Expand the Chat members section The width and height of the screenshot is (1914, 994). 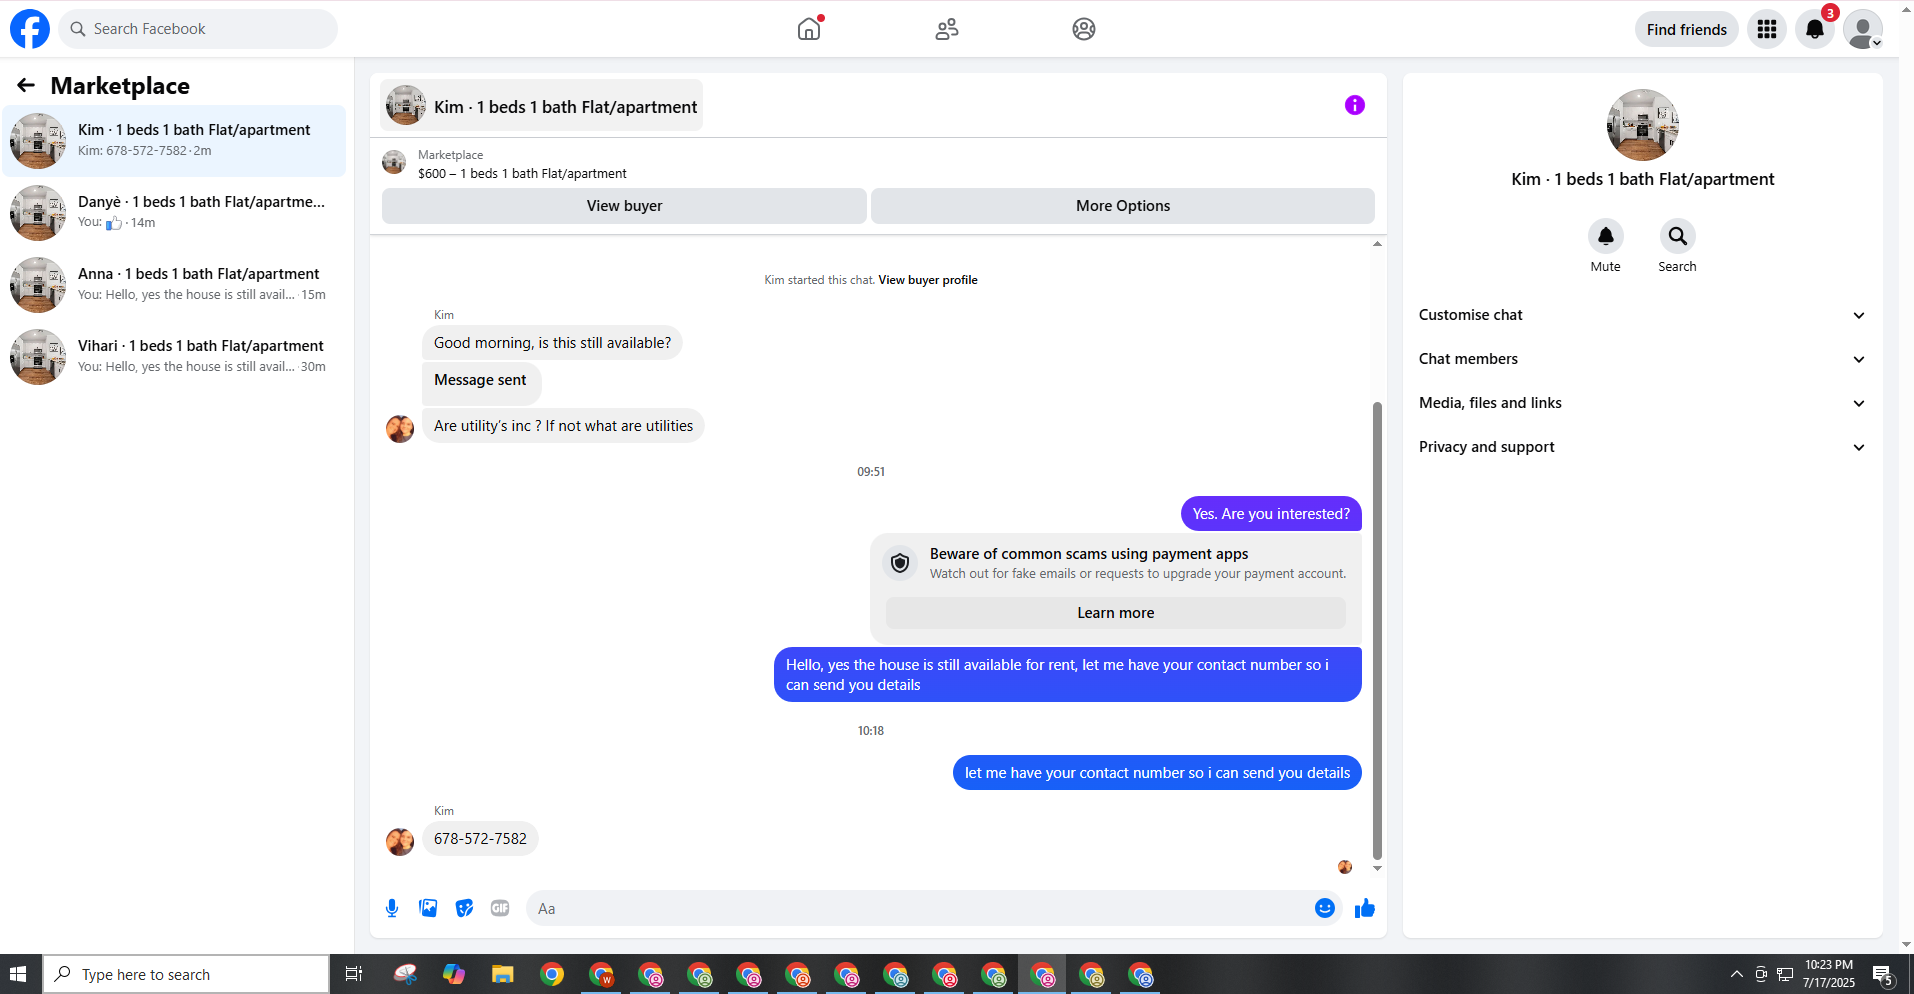point(1642,359)
